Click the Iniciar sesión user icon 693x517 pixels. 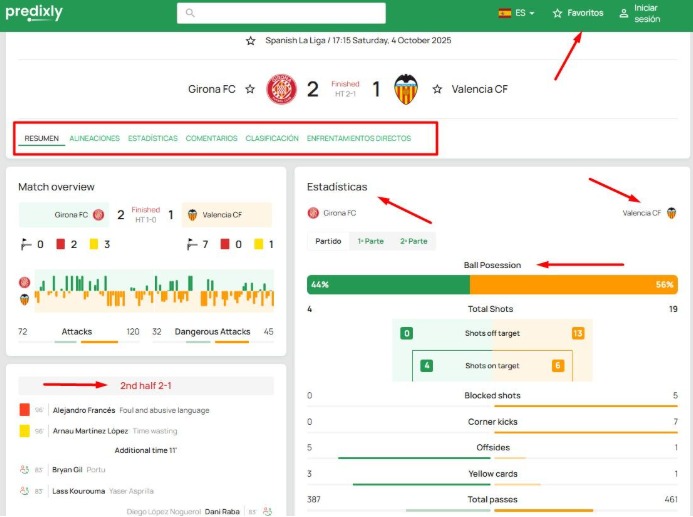click(x=623, y=13)
